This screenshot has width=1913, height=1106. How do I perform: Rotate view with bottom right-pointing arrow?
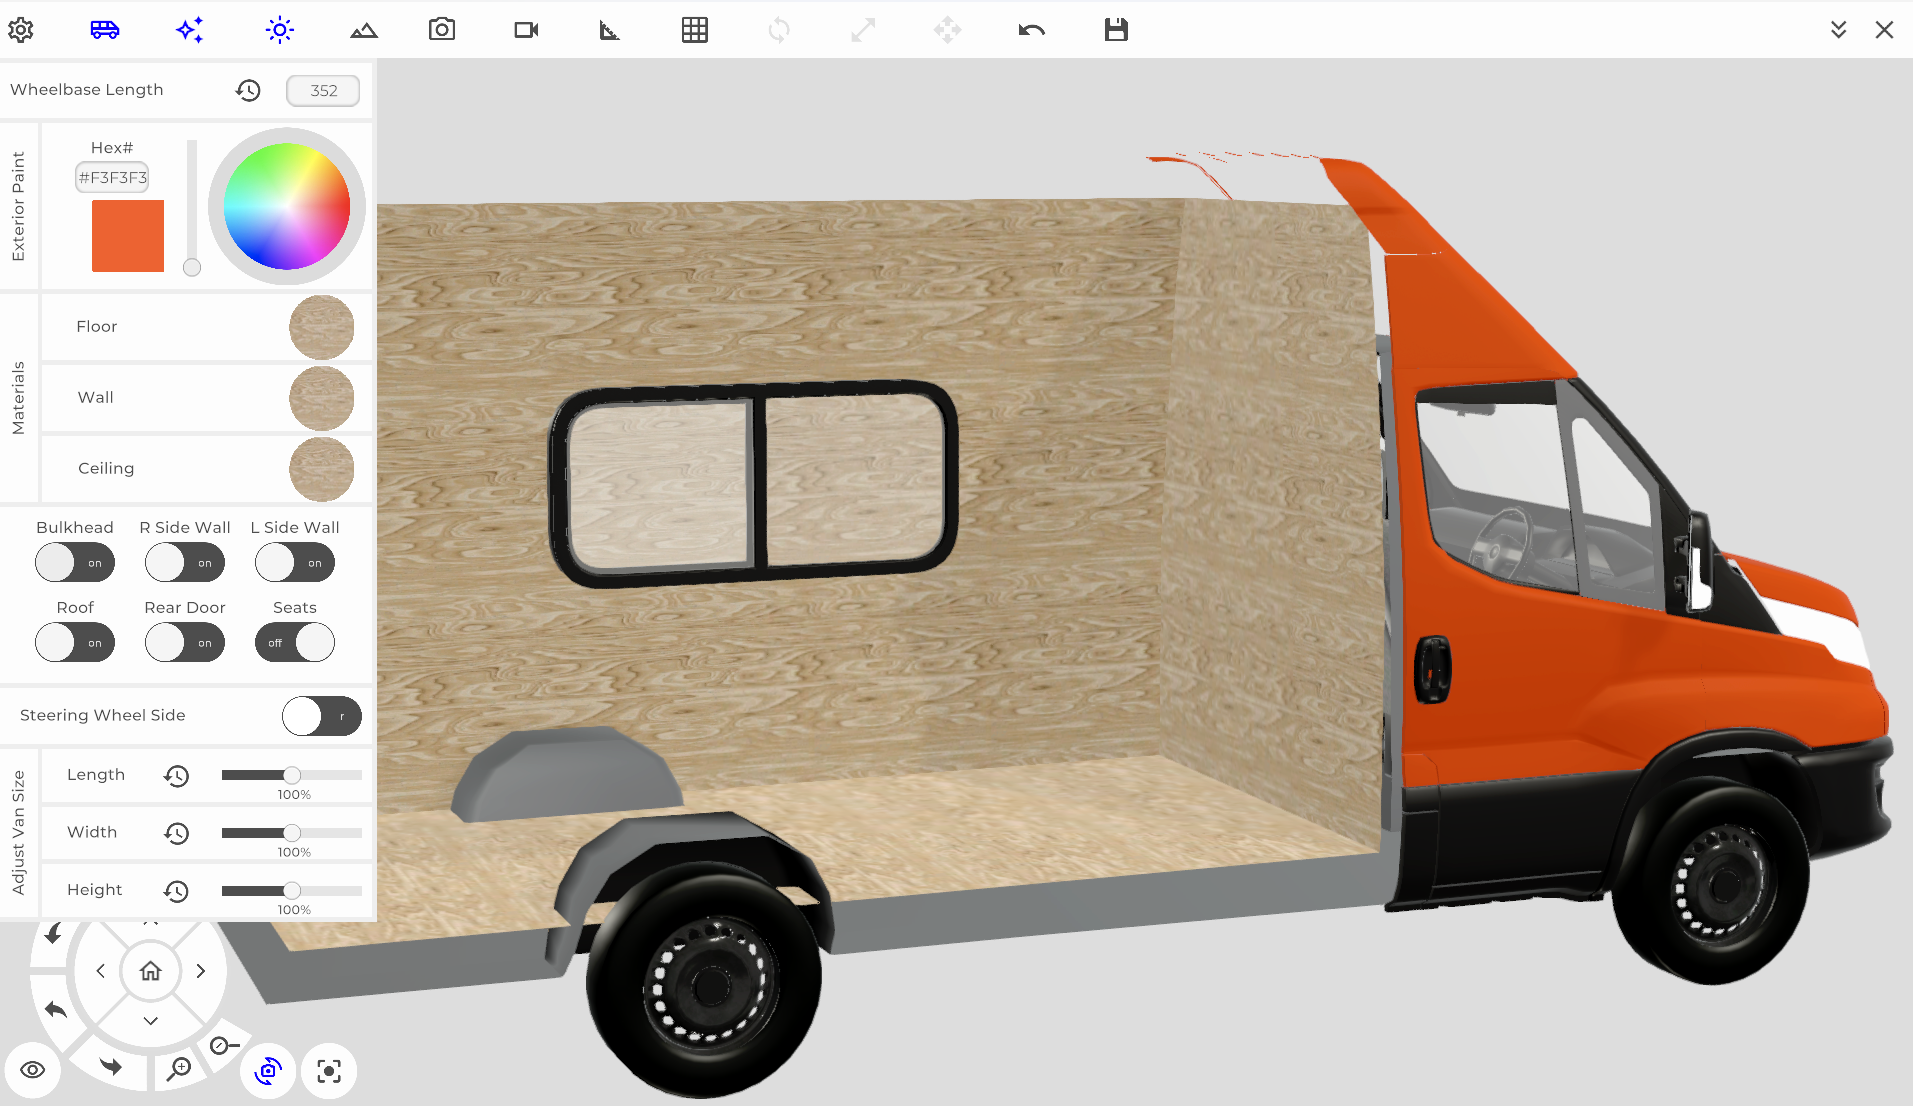(111, 1067)
